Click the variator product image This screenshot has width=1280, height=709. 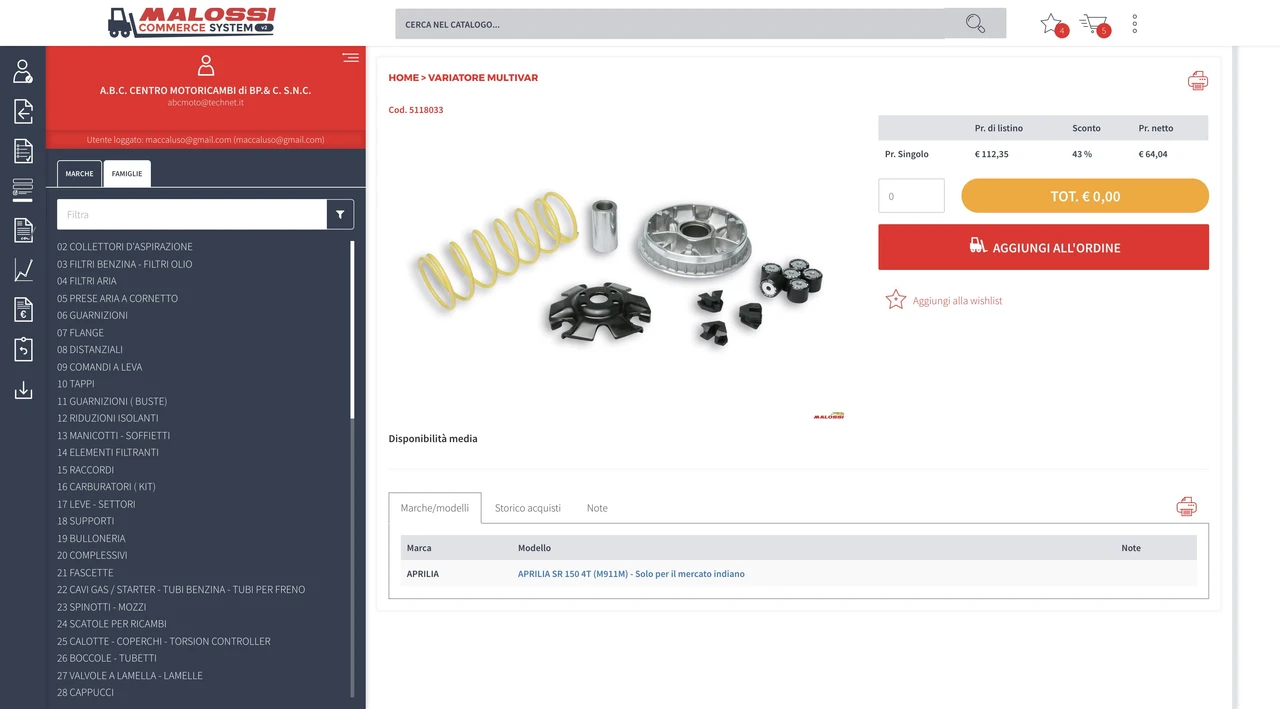[x=618, y=272]
